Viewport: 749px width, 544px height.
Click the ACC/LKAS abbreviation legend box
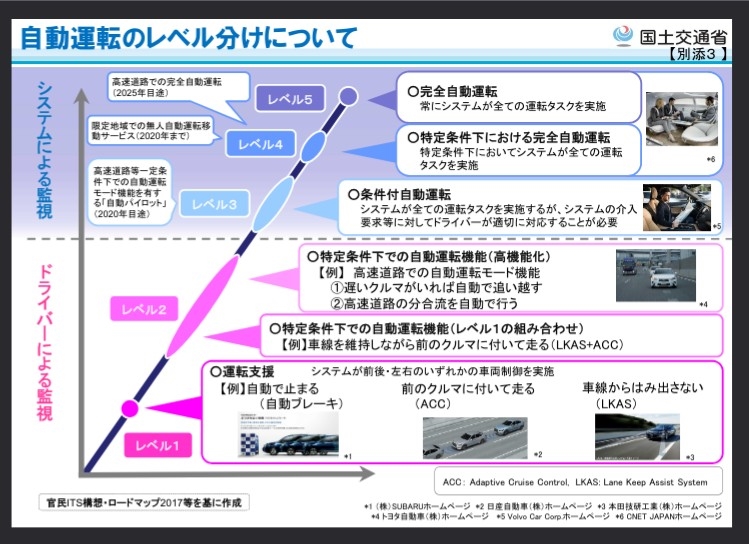(x=578, y=481)
